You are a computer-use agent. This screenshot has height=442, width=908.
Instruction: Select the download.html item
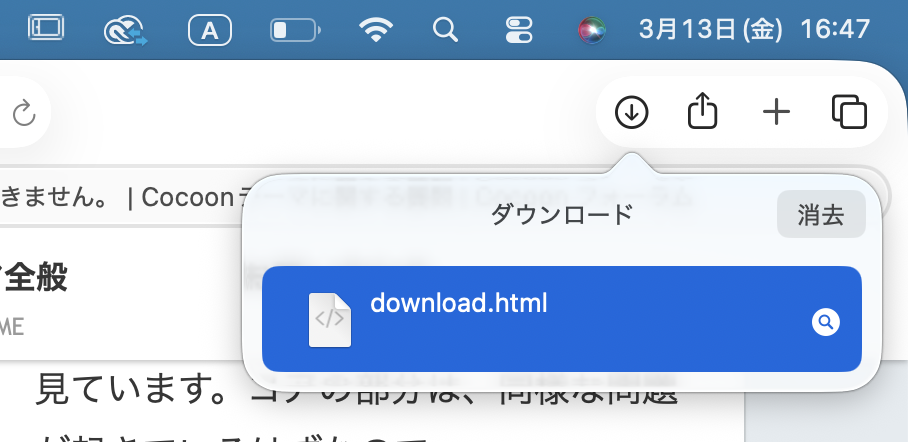562,319
